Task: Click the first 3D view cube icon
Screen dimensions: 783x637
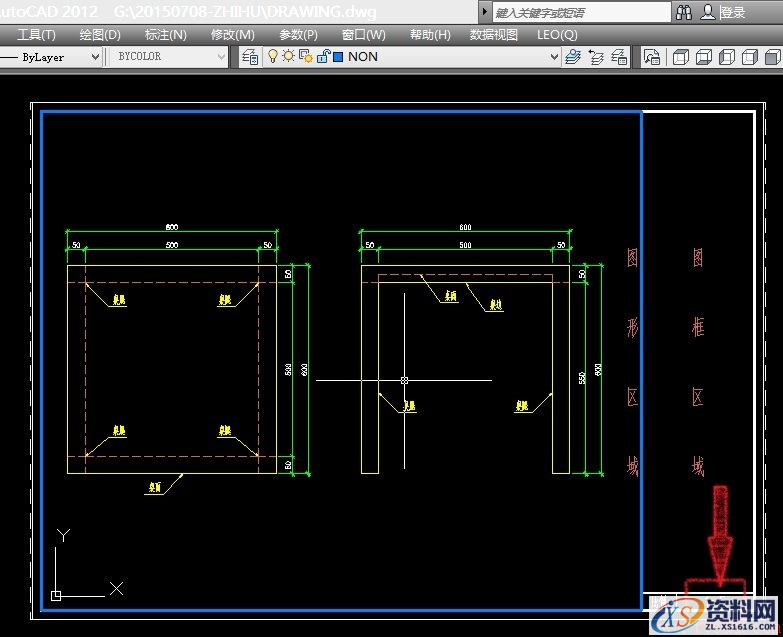Action: point(681,57)
